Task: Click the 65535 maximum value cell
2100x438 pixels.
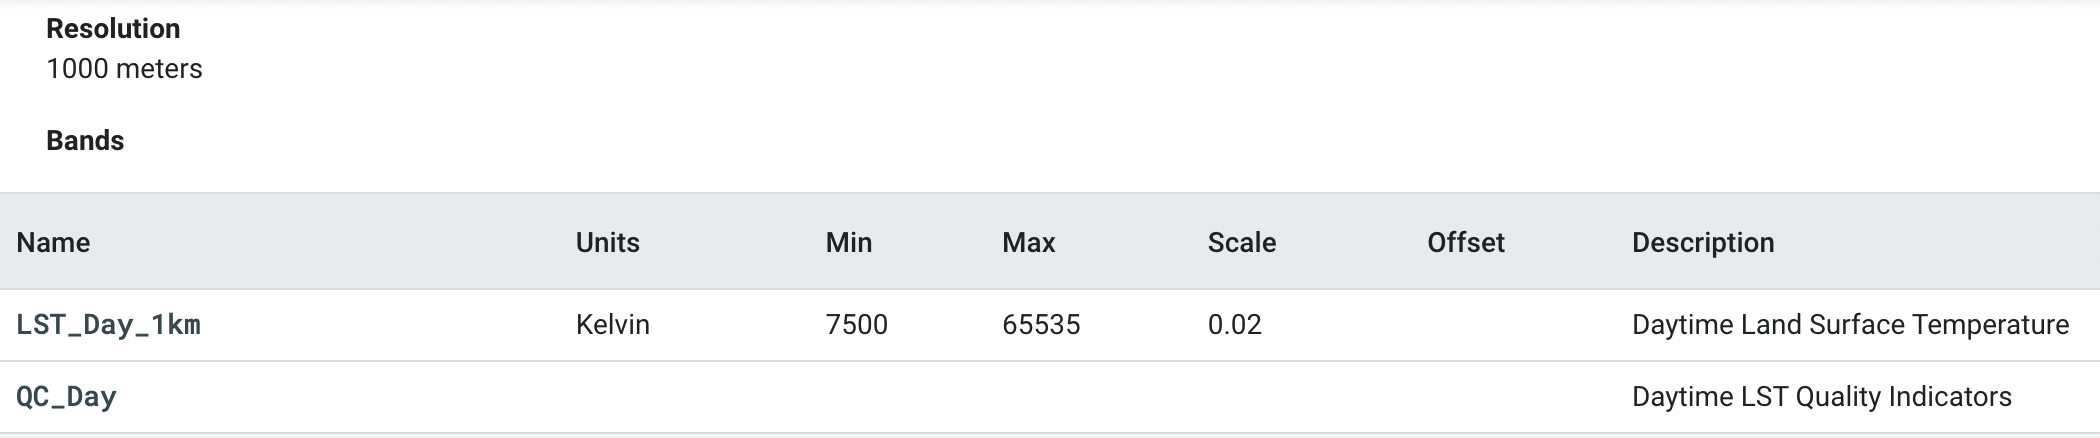Action: coord(1041,325)
